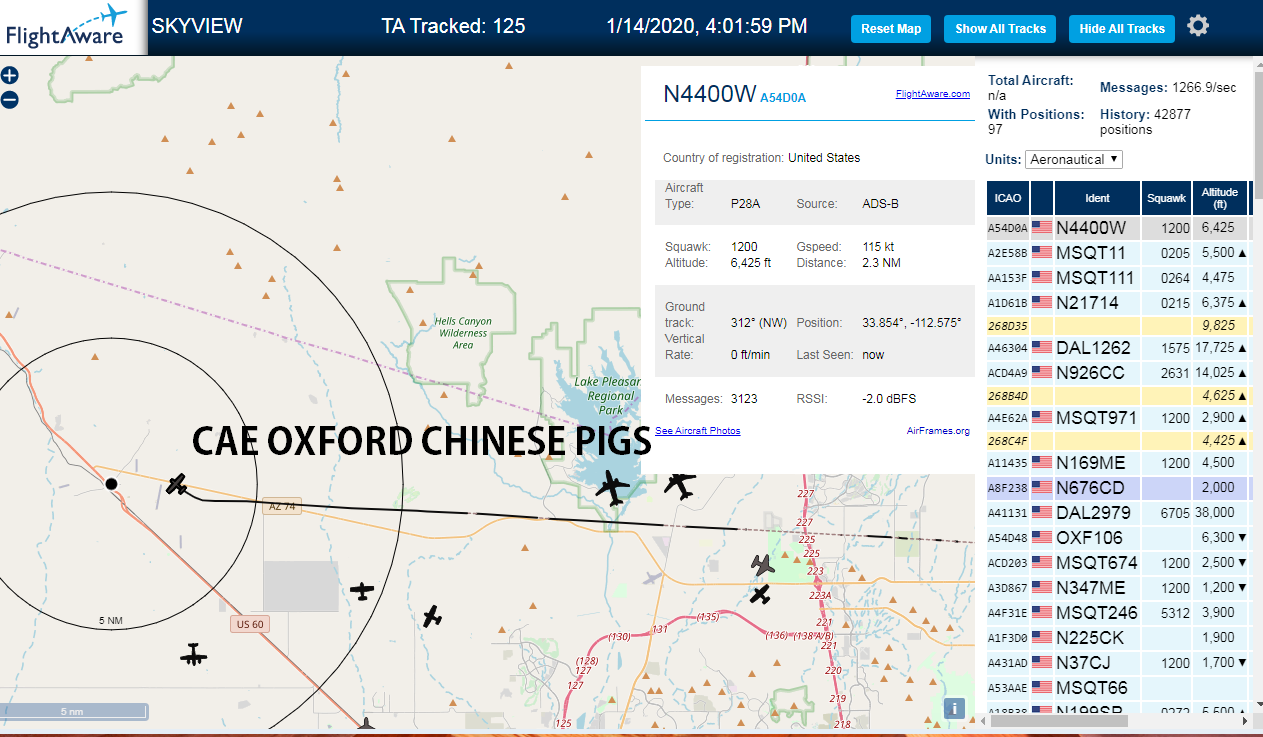Select the black aircraft beside the 223A label
This screenshot has height=737, width=1263.
[x=761, y=595]
